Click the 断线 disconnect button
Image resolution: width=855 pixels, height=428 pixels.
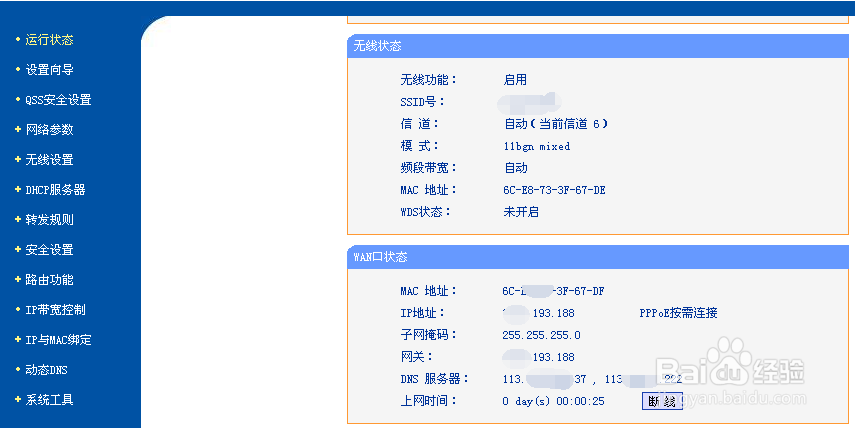662,401
